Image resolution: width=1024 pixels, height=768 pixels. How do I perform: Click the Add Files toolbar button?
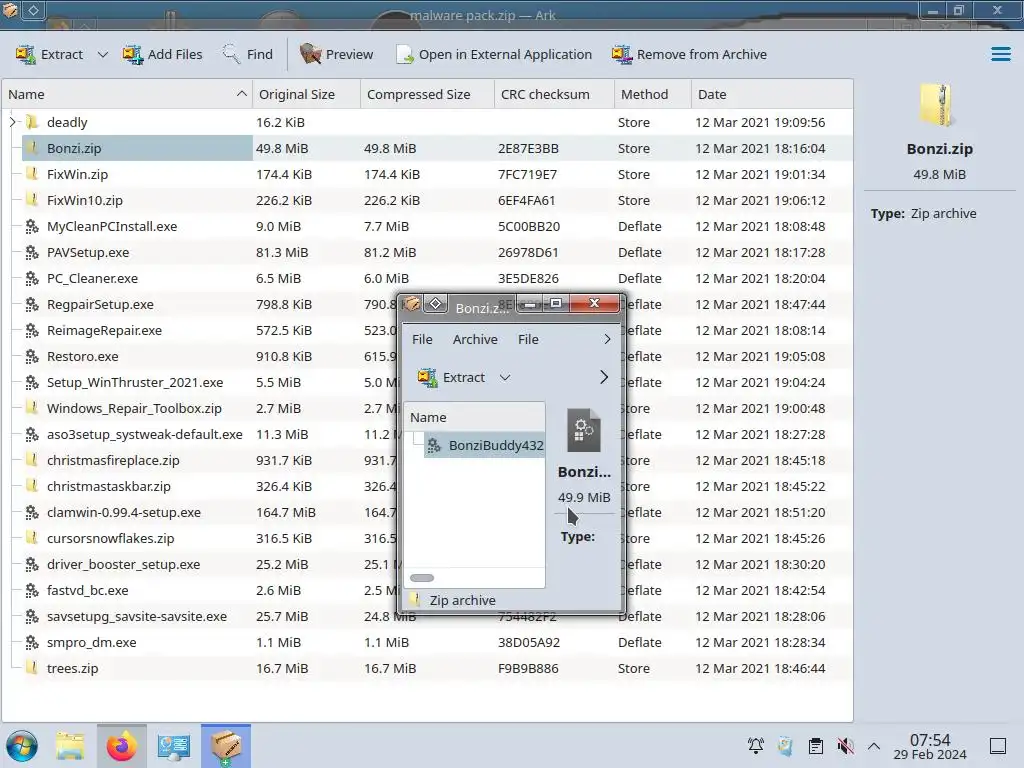[x=163, y=54]
